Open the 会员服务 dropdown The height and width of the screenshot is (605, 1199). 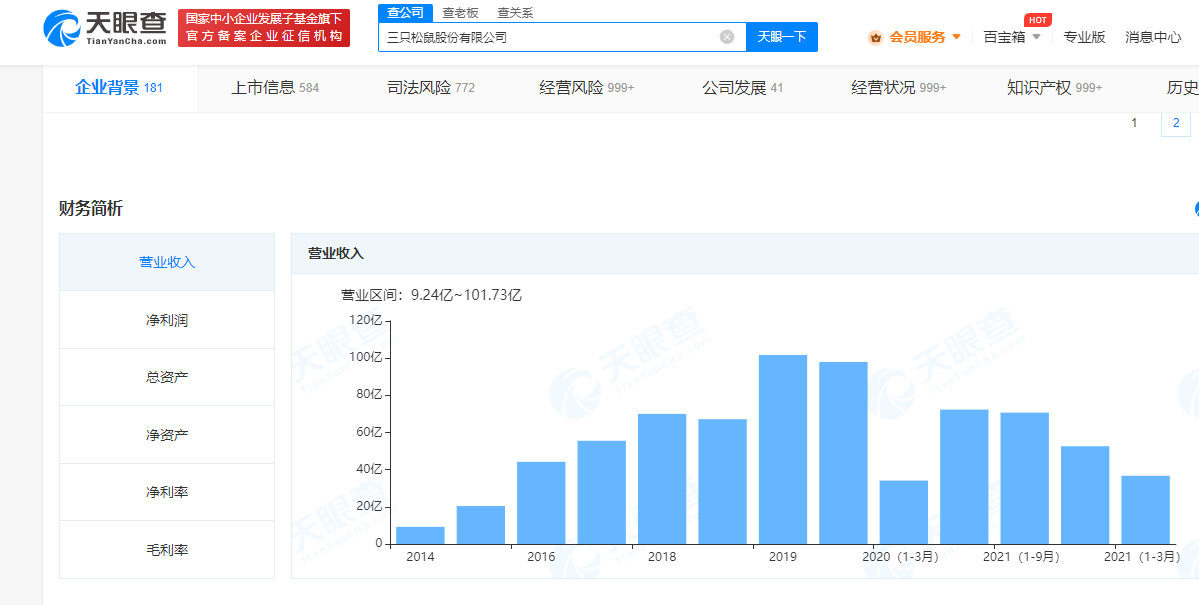(x=924, y=37)
